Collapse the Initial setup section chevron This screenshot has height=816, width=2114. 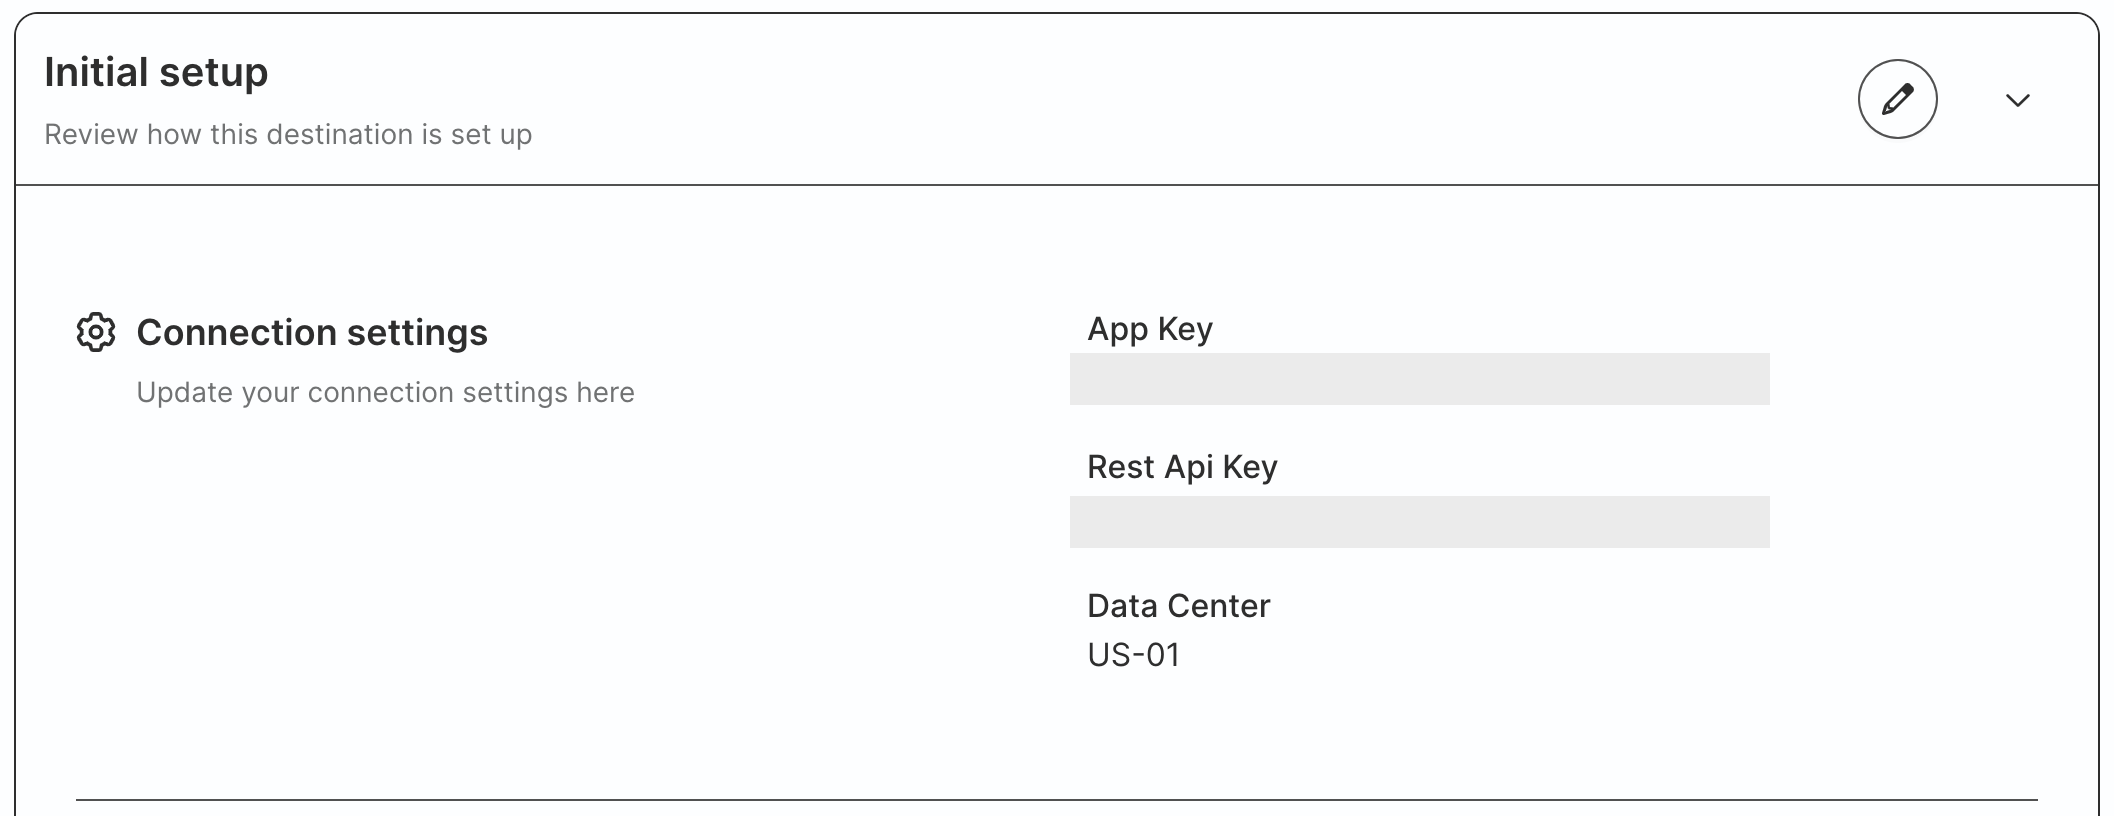2017,100
